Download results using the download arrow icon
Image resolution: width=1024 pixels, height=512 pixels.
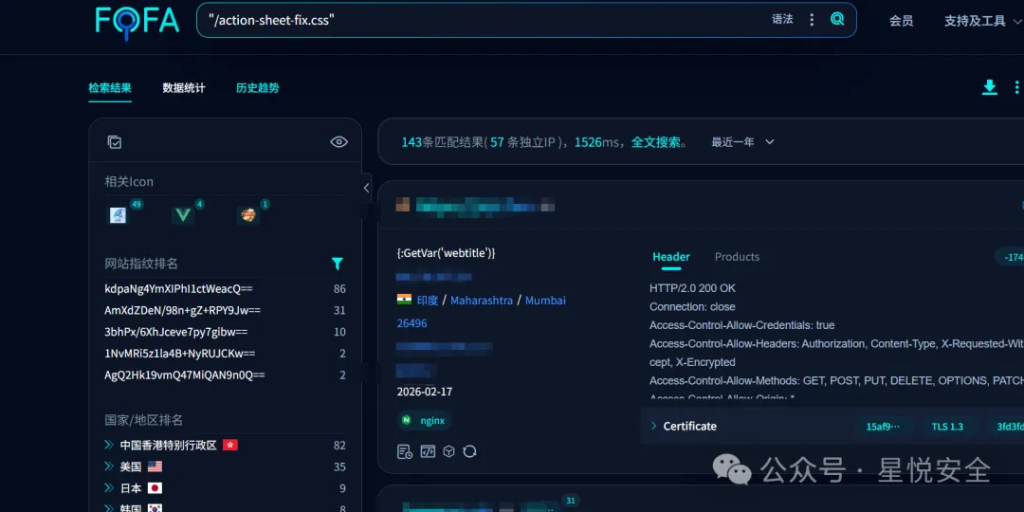pos(989,88)
